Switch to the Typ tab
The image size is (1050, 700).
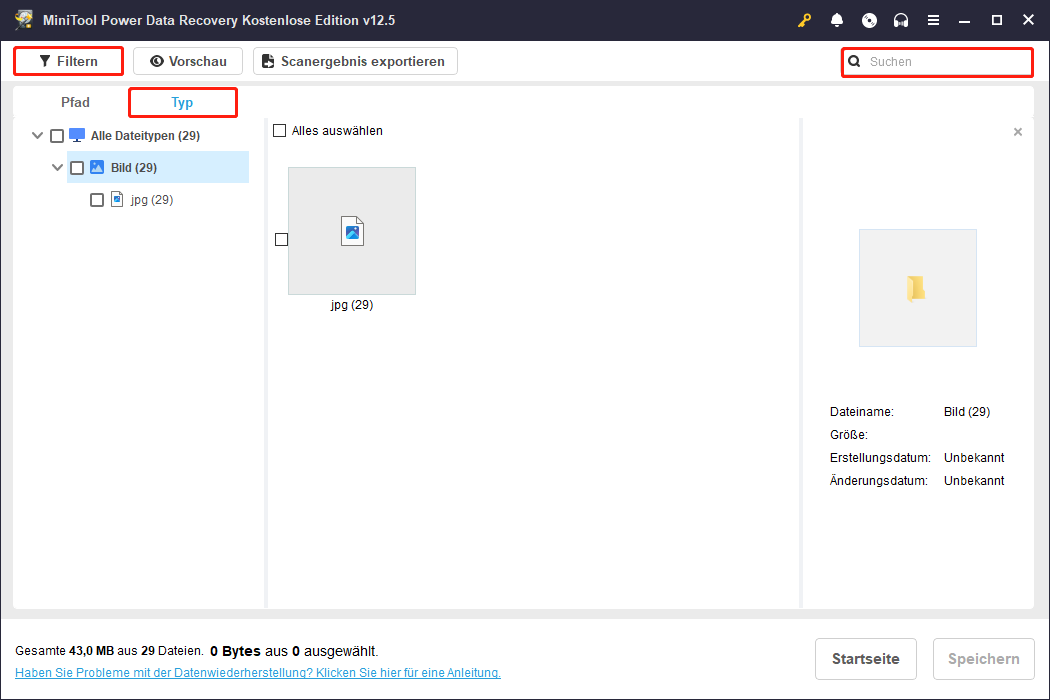(182, 102)
